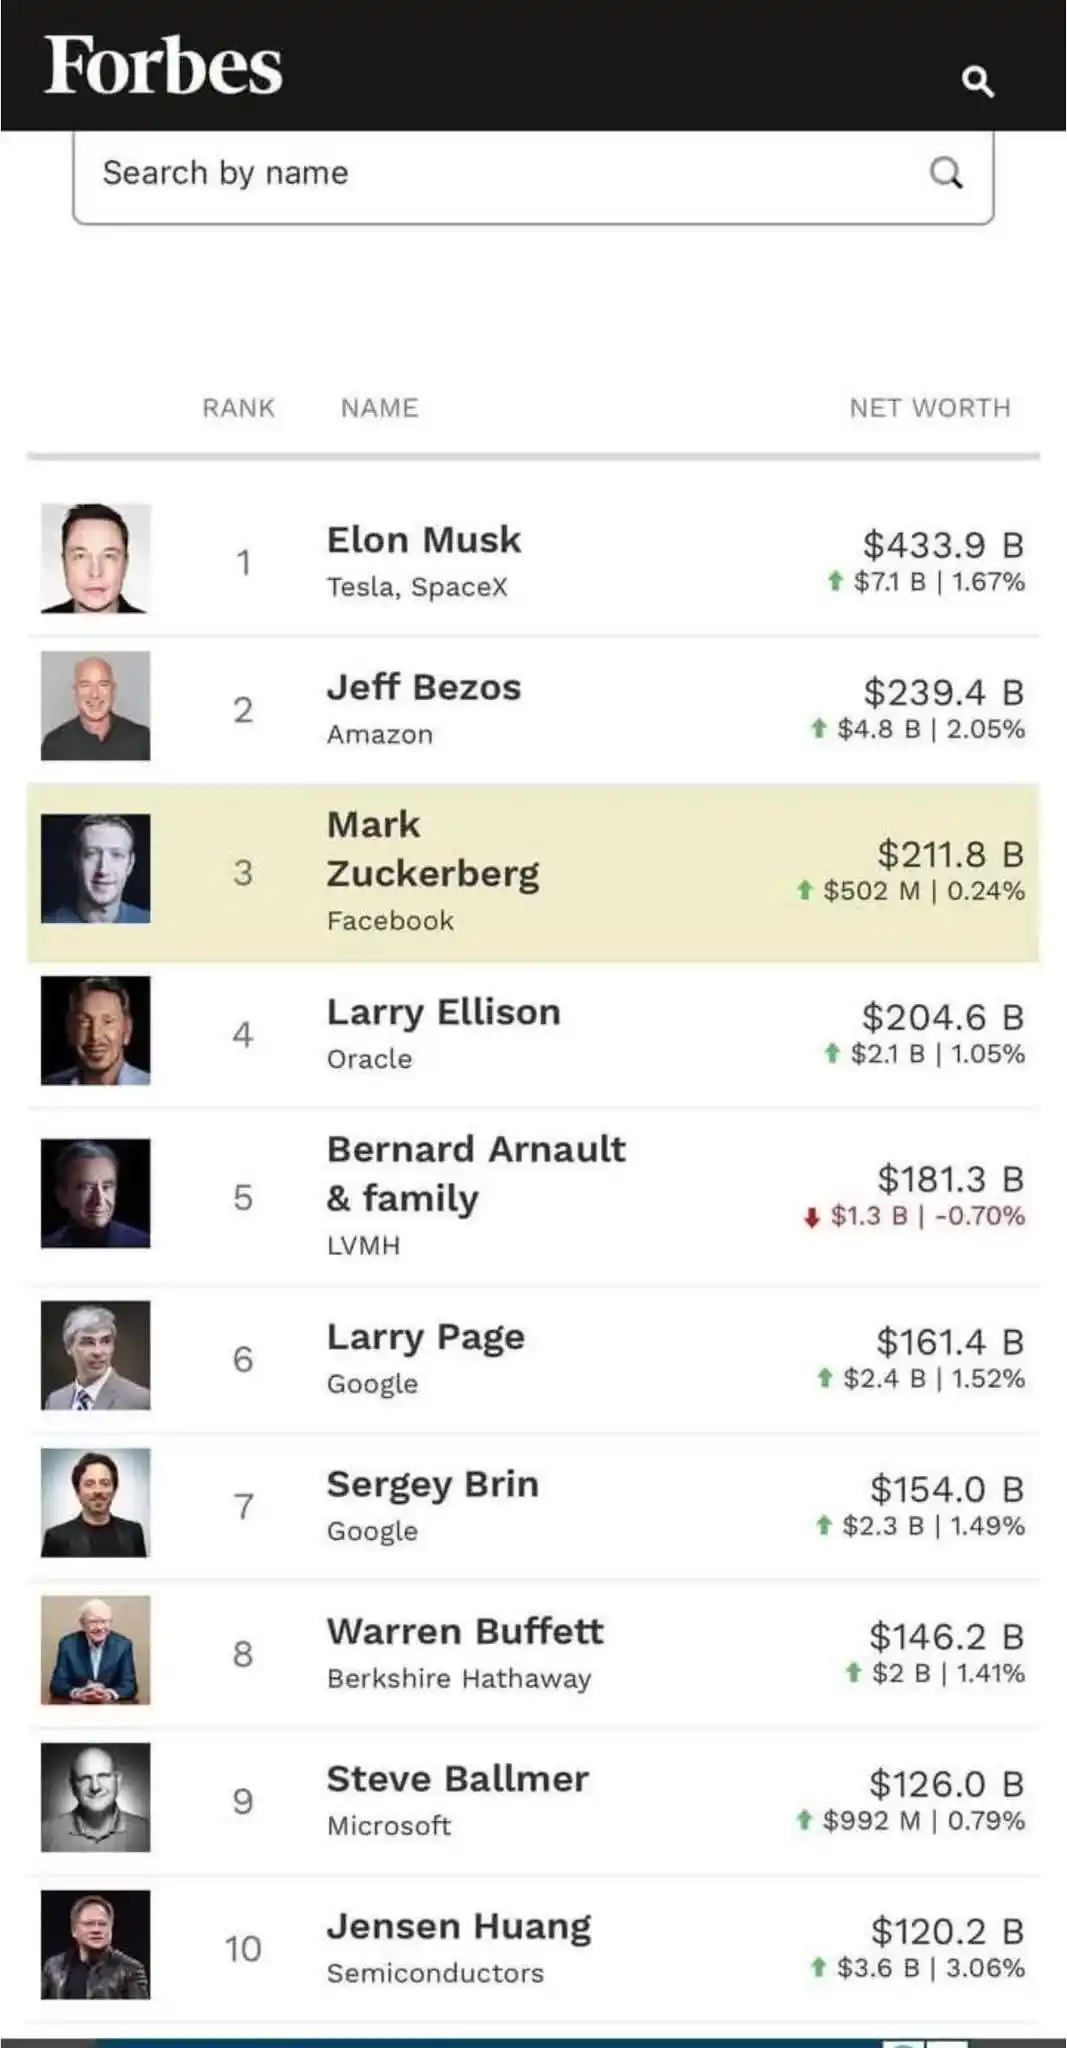Click the Forbes logo
Screen dimensions: 1067x2048
pos(163,66)
